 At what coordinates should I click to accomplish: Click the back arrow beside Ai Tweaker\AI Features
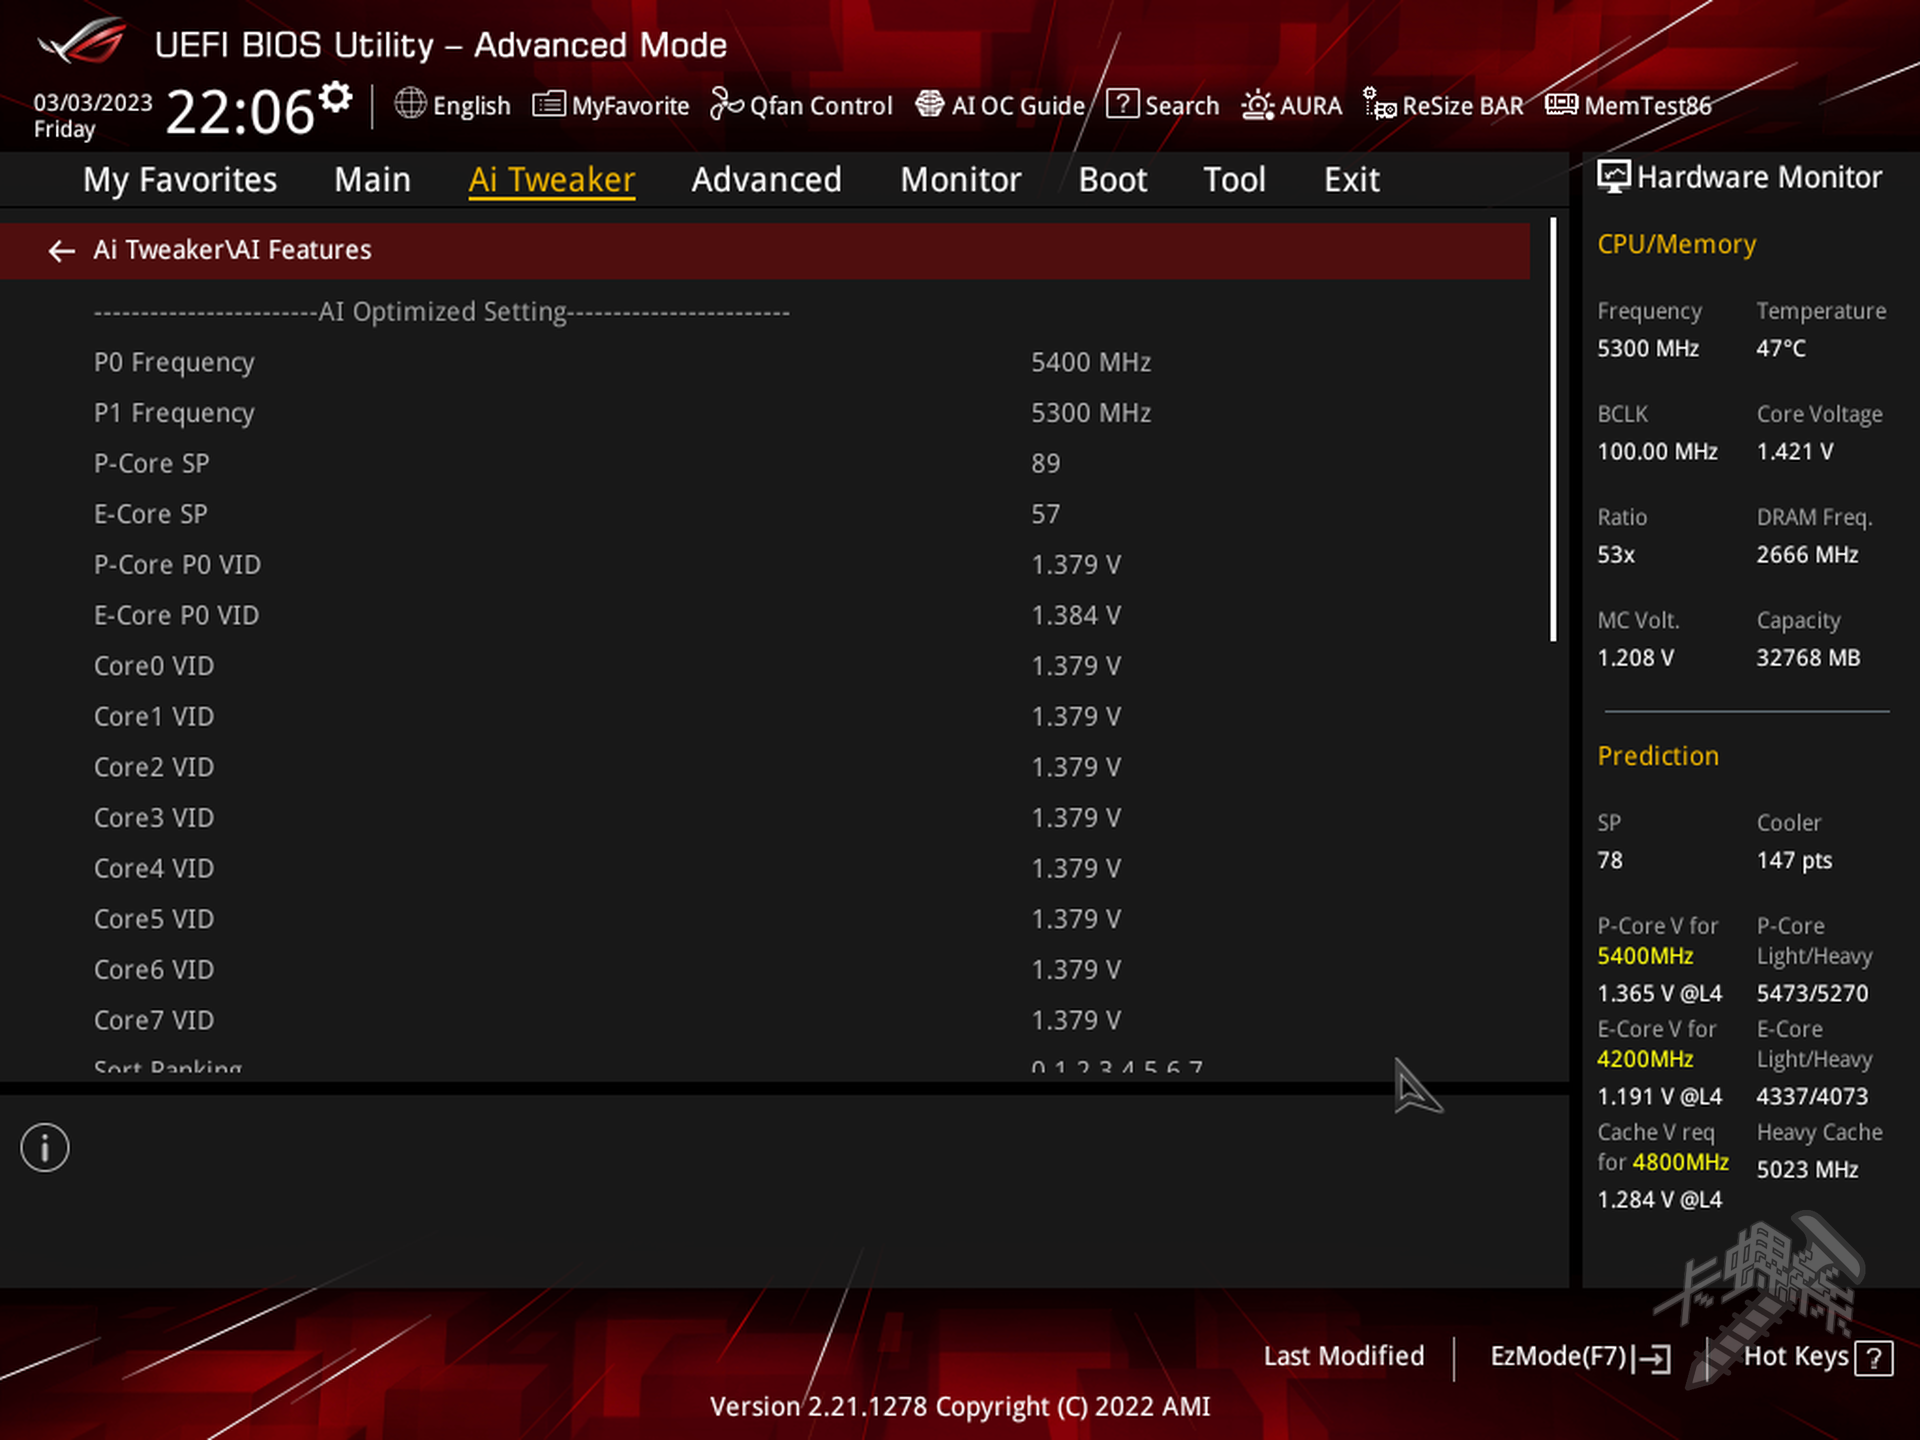point(62,251)
